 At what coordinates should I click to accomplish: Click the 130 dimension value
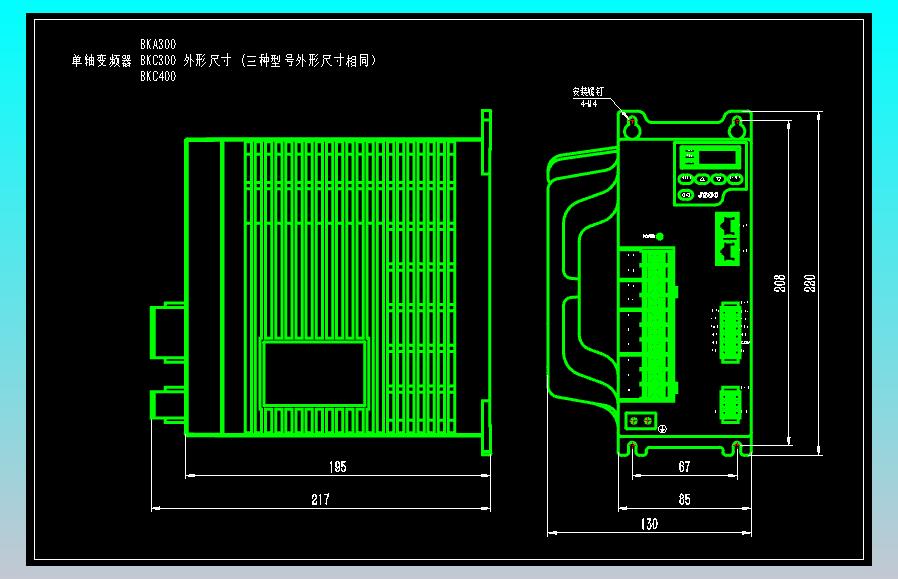(649, 524)
